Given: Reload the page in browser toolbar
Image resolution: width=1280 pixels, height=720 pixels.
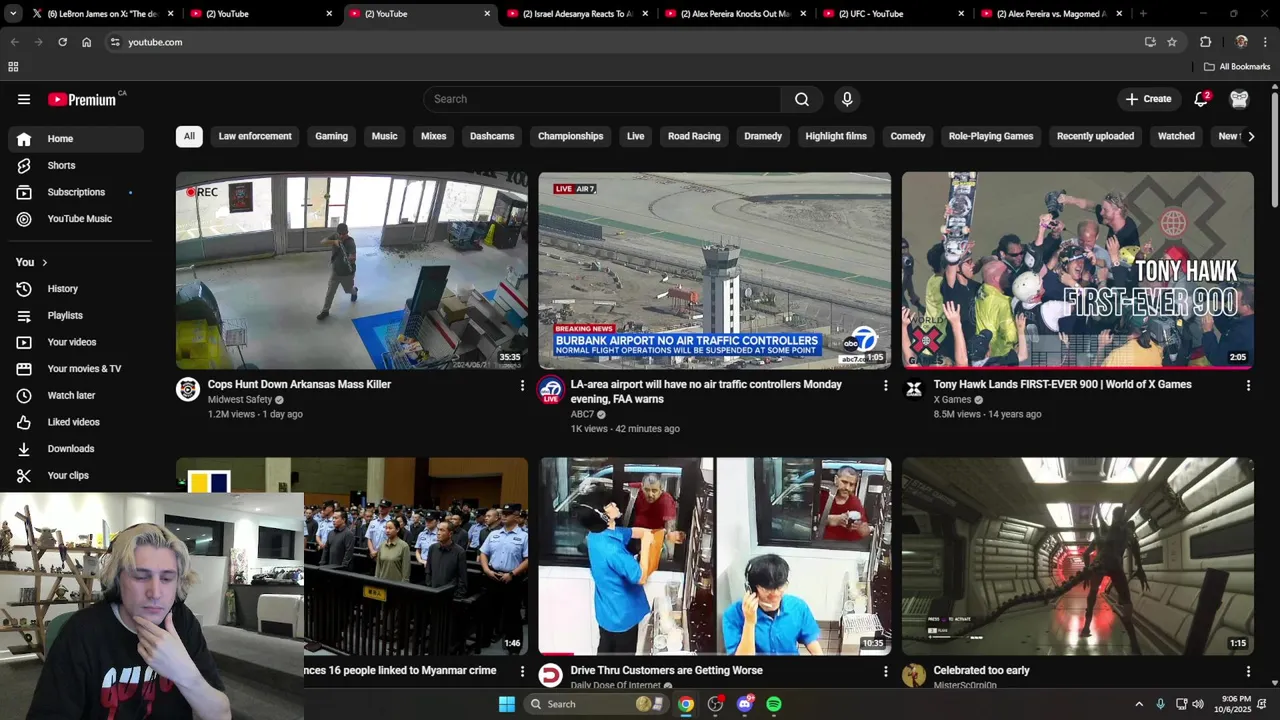Looking at the screenshot, I should pos(62,42).
